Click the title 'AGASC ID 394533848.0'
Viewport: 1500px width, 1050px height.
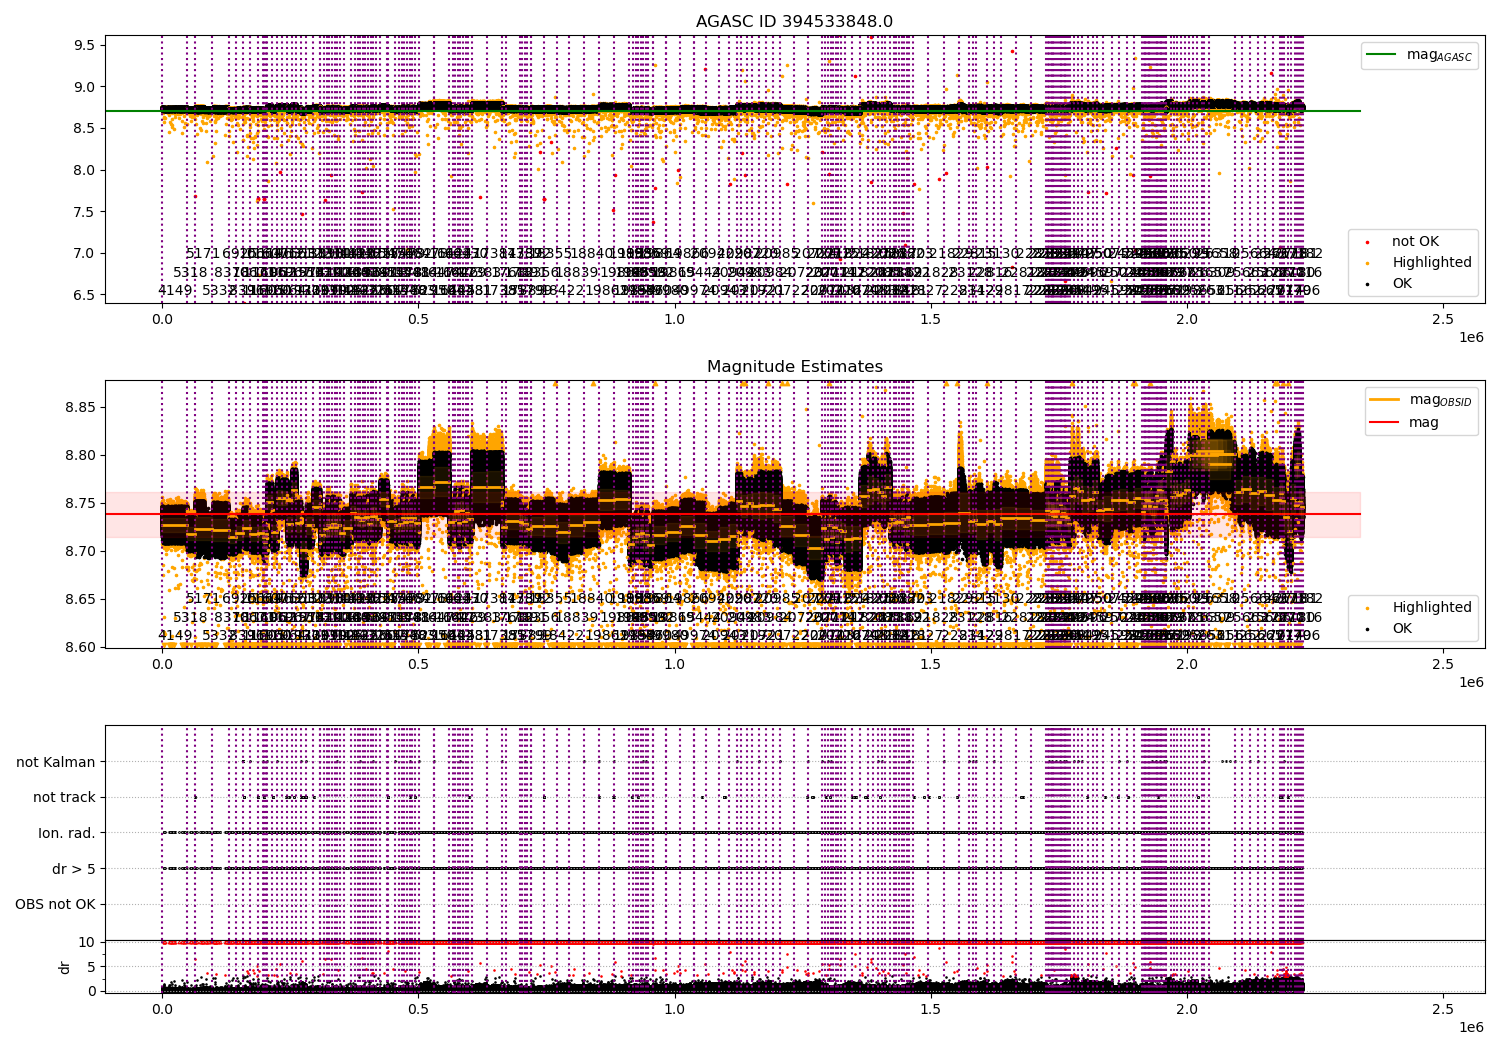click(x=794, y=21)
